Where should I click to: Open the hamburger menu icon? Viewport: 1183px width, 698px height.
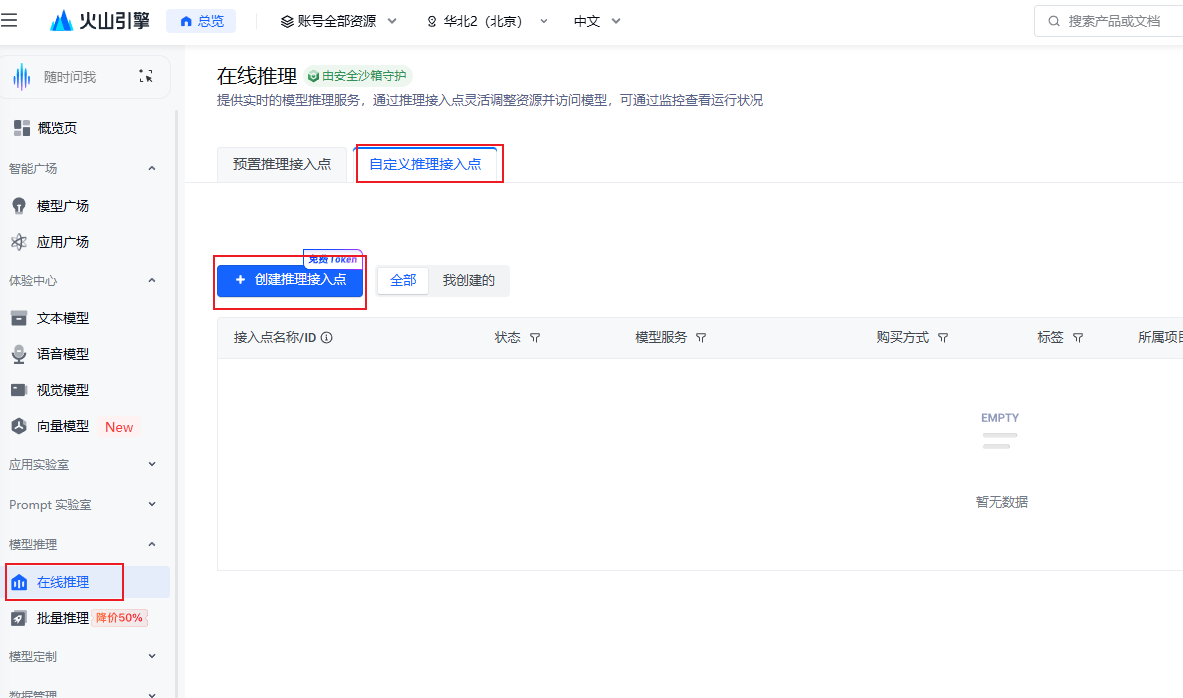(9, 20)
